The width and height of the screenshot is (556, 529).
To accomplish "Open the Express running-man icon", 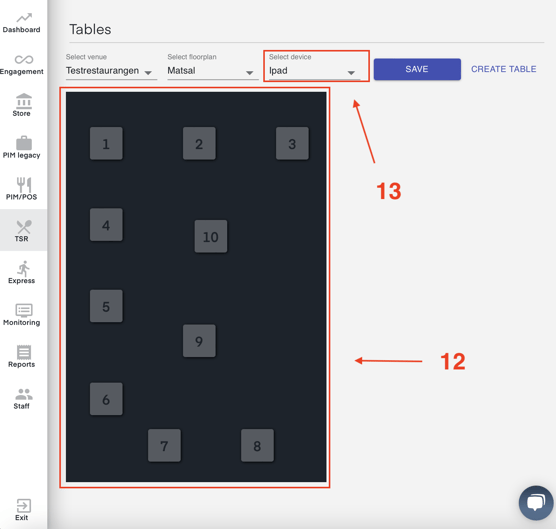I will tap(24, 269).
